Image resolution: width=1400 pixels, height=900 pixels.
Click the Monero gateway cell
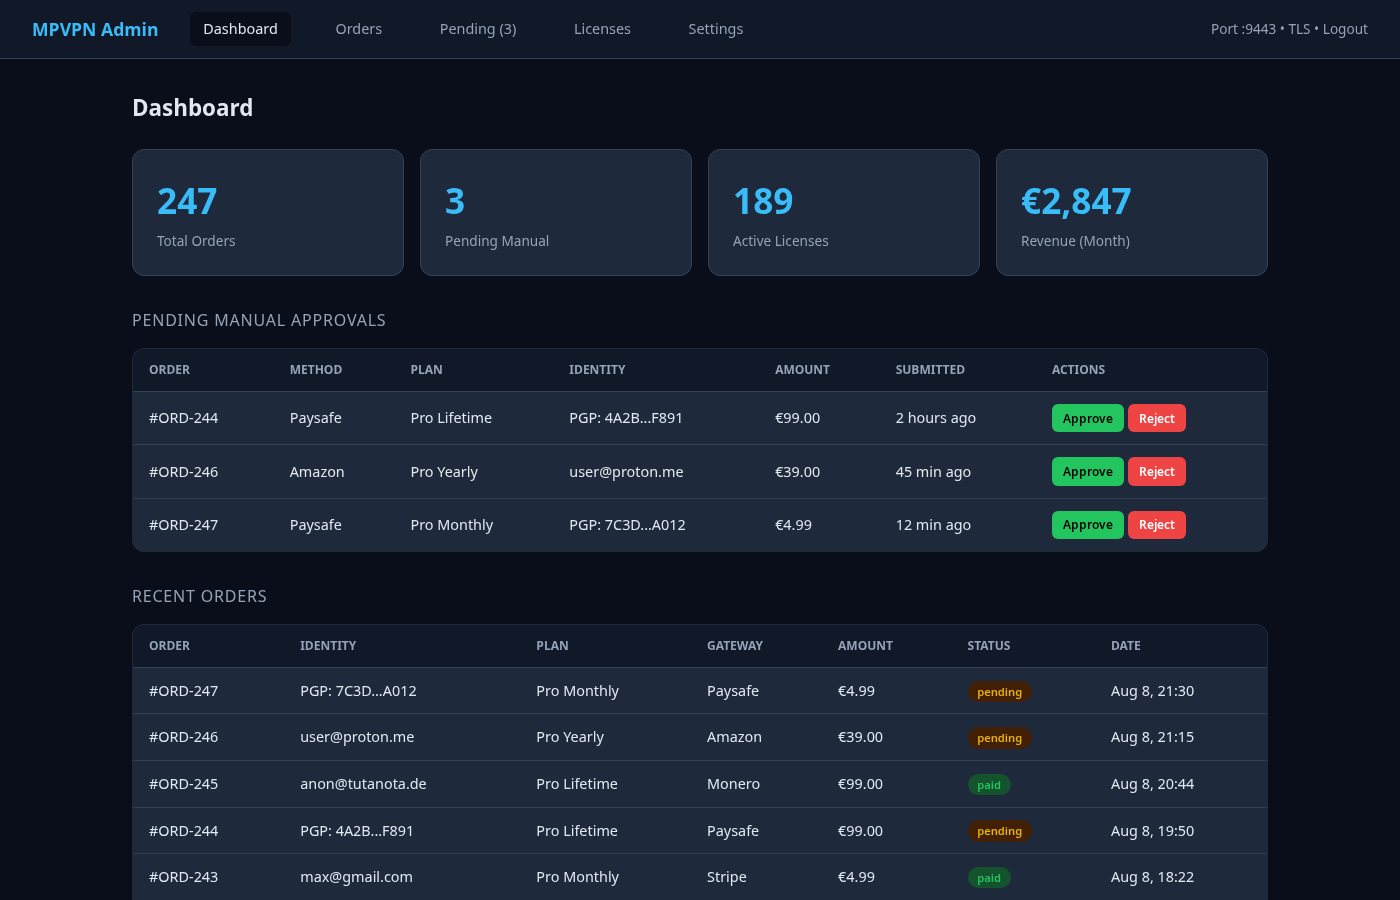pos(733,784)
